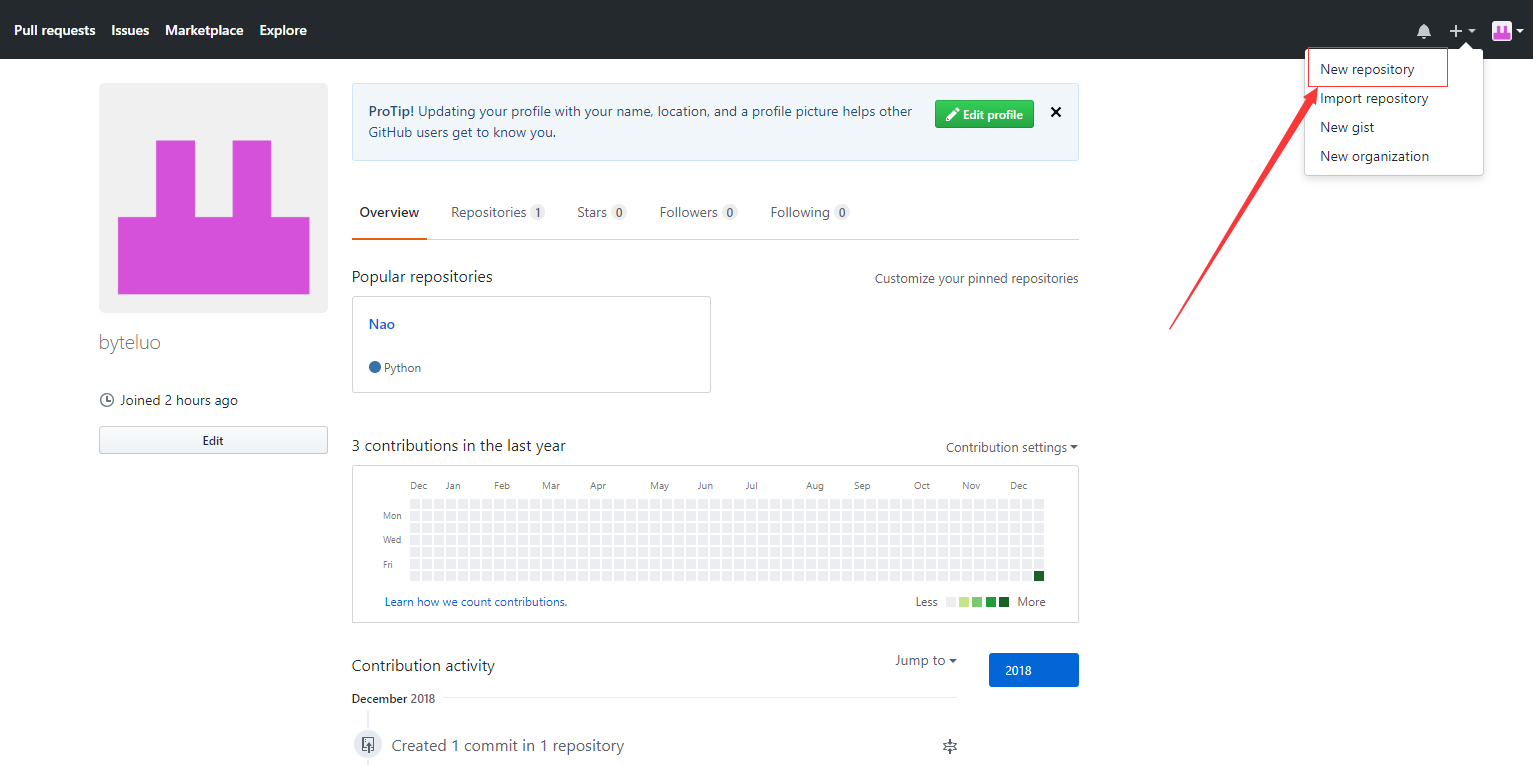Click the large pink profile avatar
Screen dimensions: 1533x765
pyautogui.click(x=213, y=198)
